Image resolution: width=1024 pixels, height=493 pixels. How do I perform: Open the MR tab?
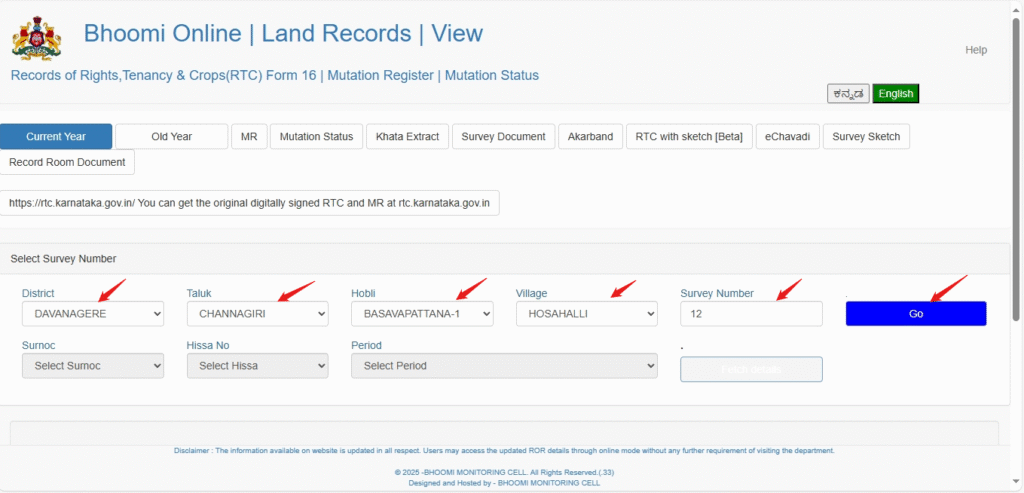pos(249,136)
